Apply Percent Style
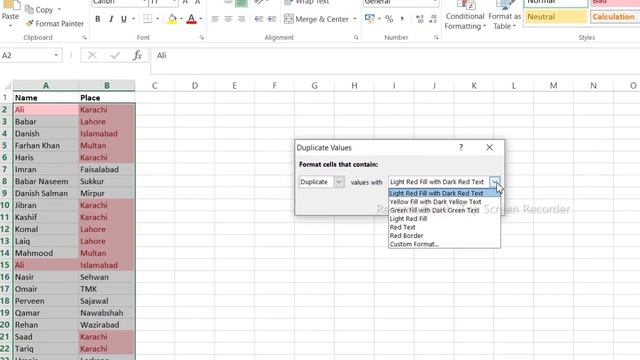 tap(389, 19)
